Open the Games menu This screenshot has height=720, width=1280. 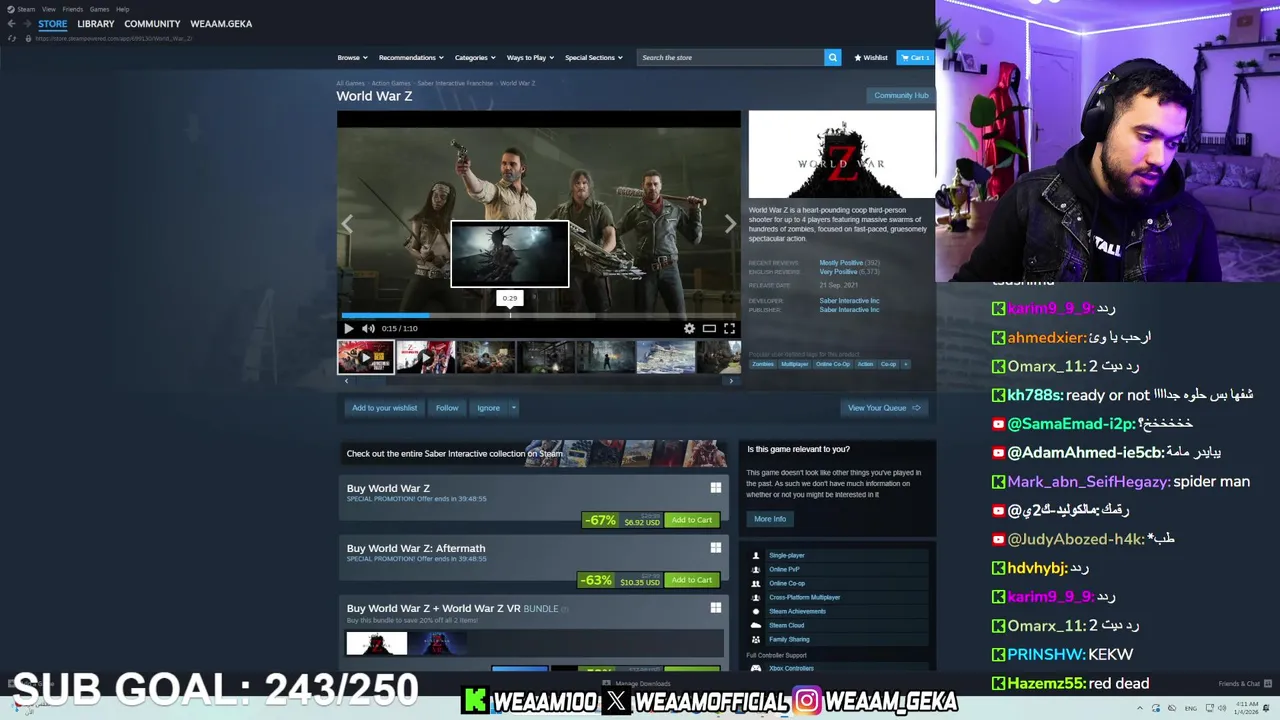click(x=99, y=9)
